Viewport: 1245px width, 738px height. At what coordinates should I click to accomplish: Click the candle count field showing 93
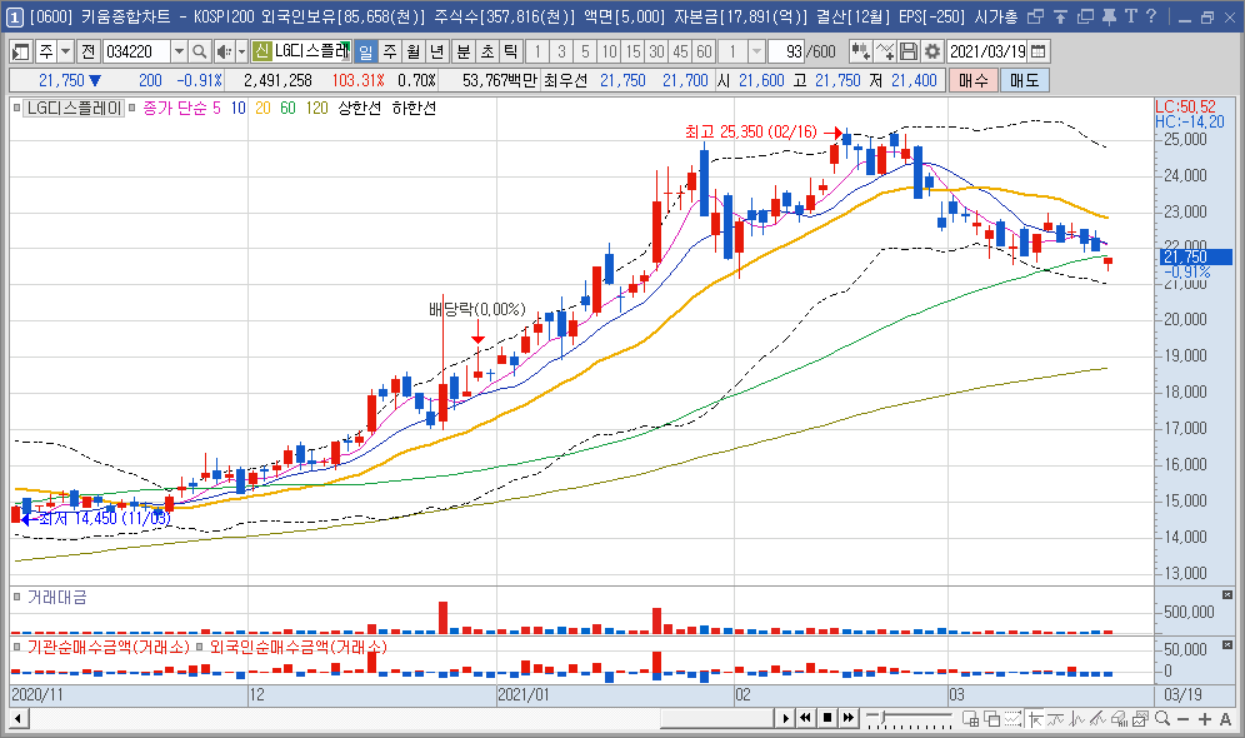click(786, 51)
